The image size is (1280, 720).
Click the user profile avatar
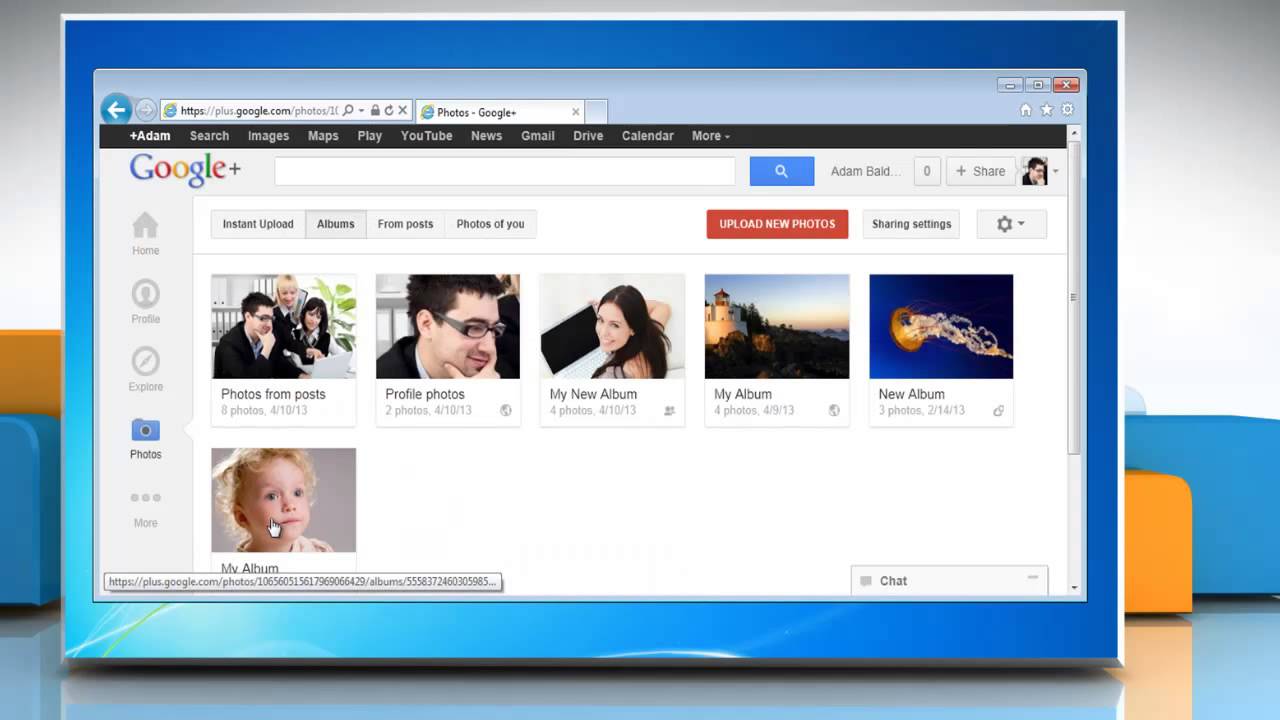coord(1034,171)
